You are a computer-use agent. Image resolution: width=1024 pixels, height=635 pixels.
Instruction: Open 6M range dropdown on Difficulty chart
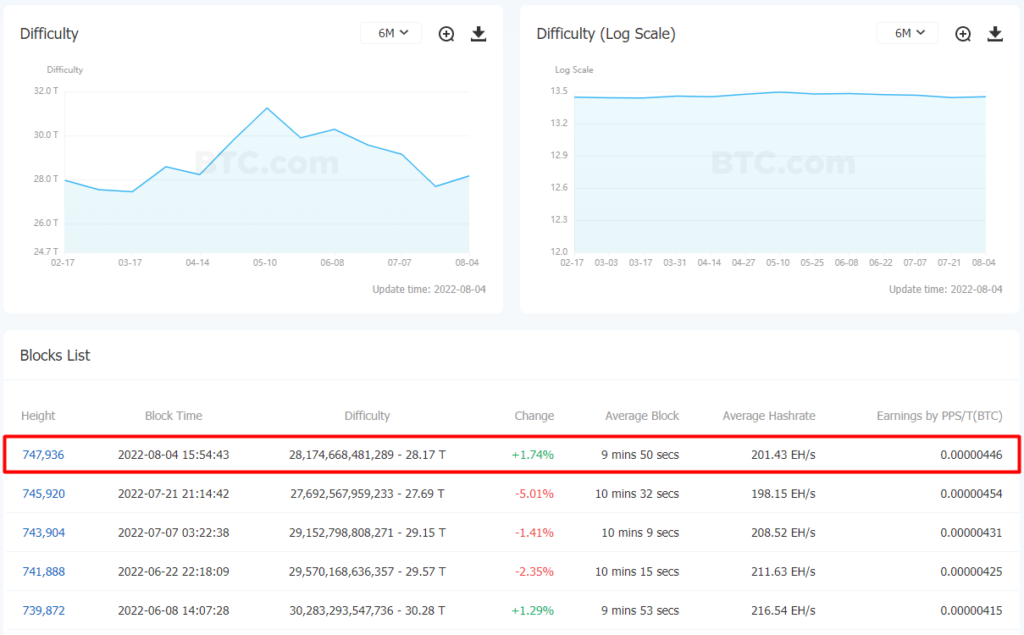[391, 33]
